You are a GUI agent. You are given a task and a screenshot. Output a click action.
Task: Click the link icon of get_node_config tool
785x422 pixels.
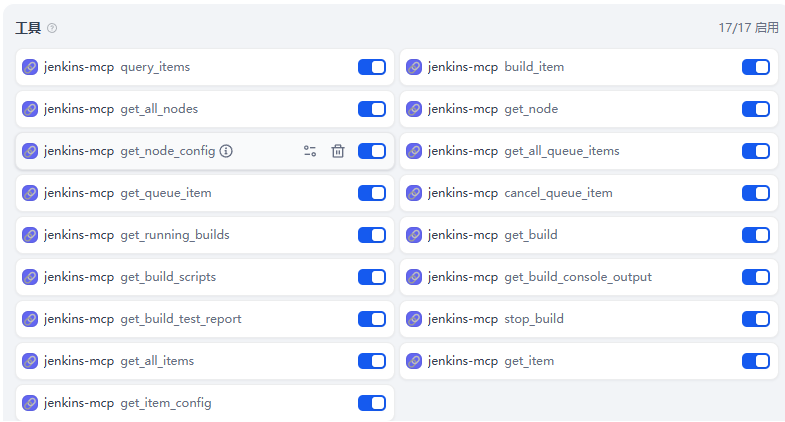[30, 151]
